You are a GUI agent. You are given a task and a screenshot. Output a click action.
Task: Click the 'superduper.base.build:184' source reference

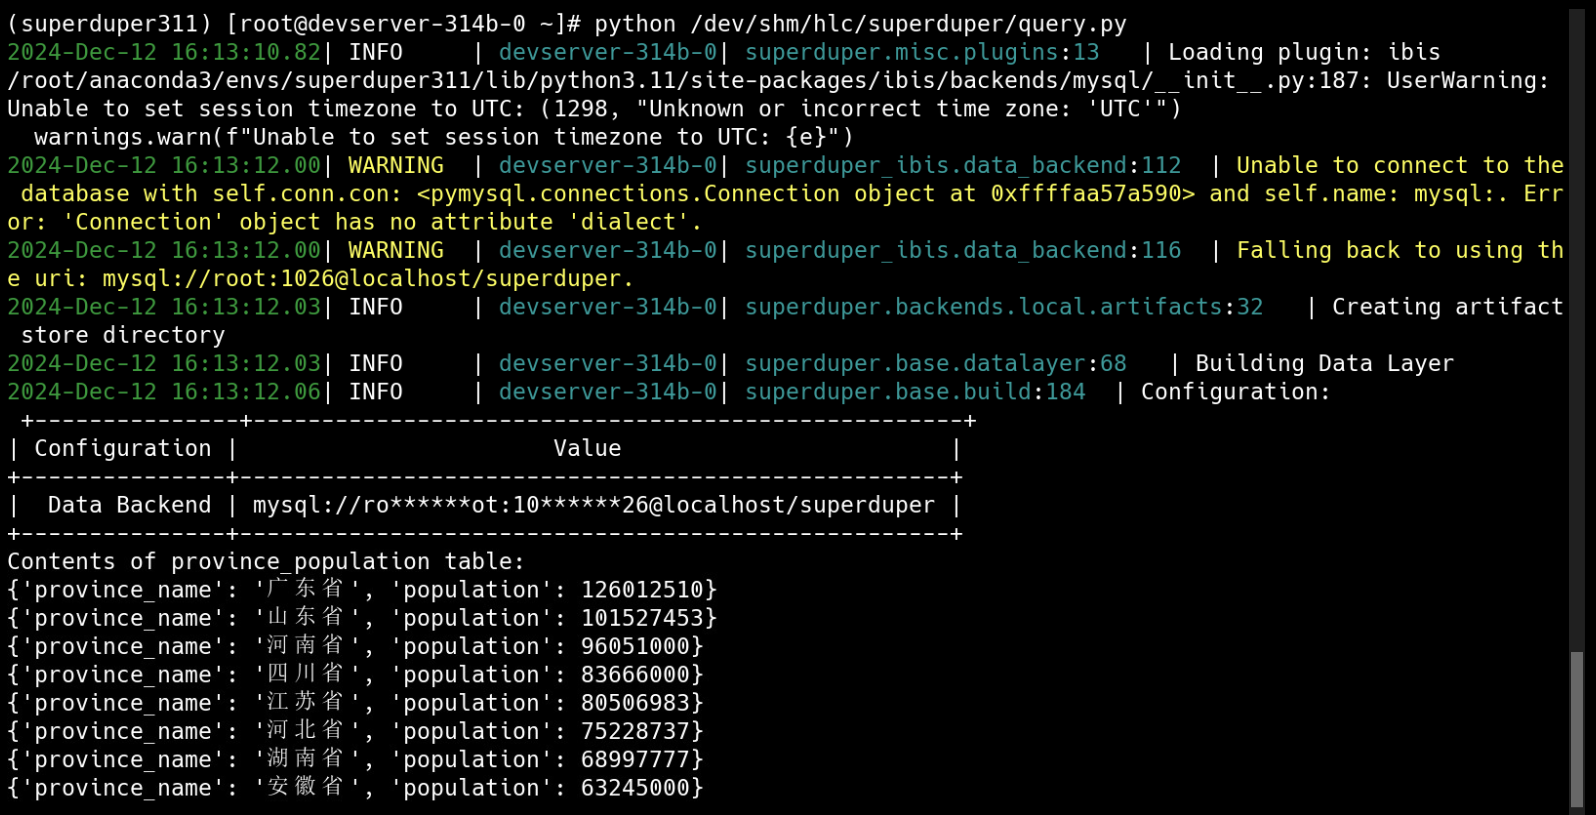click(x=915, y=392)
